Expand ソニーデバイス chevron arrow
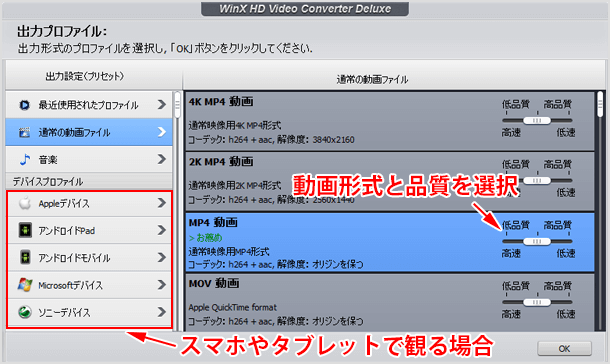Screen dimensions: 610x364 (x=162, y=312)
